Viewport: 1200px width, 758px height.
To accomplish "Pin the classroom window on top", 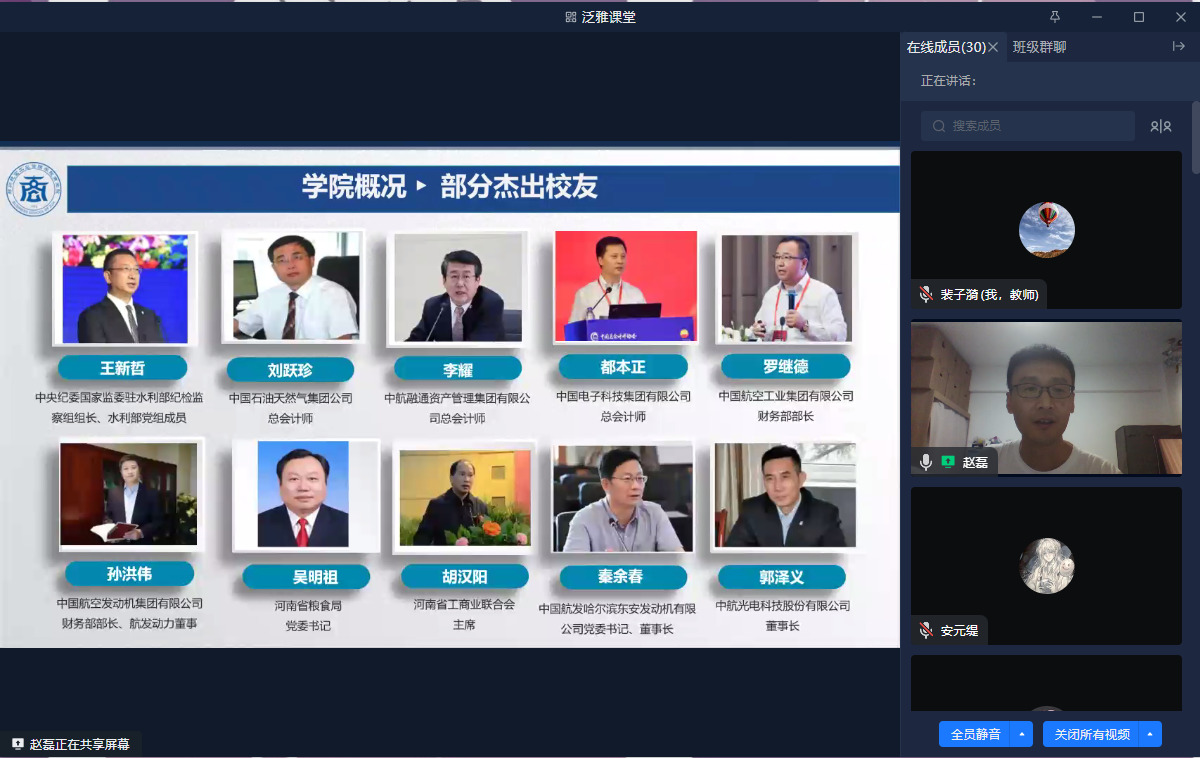I will (1055, 17).
